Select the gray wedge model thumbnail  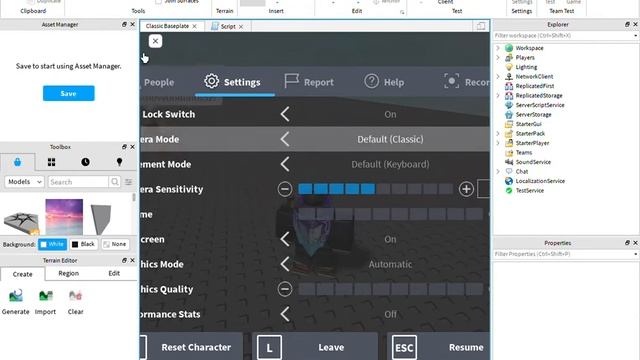click(101, 219)
